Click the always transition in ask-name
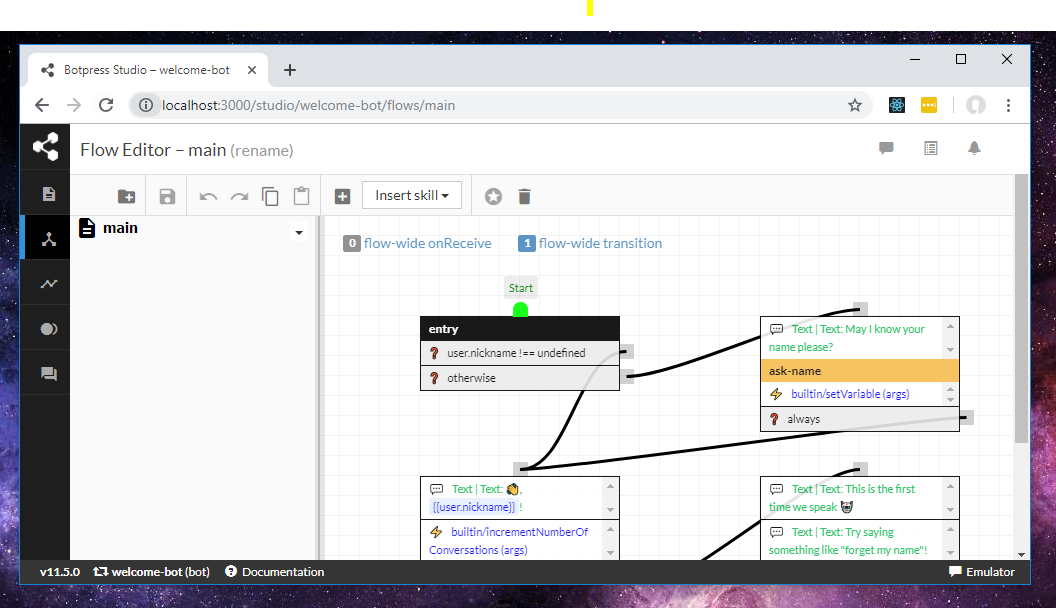Screen dimensions: 1056x608 pos(859,419)
